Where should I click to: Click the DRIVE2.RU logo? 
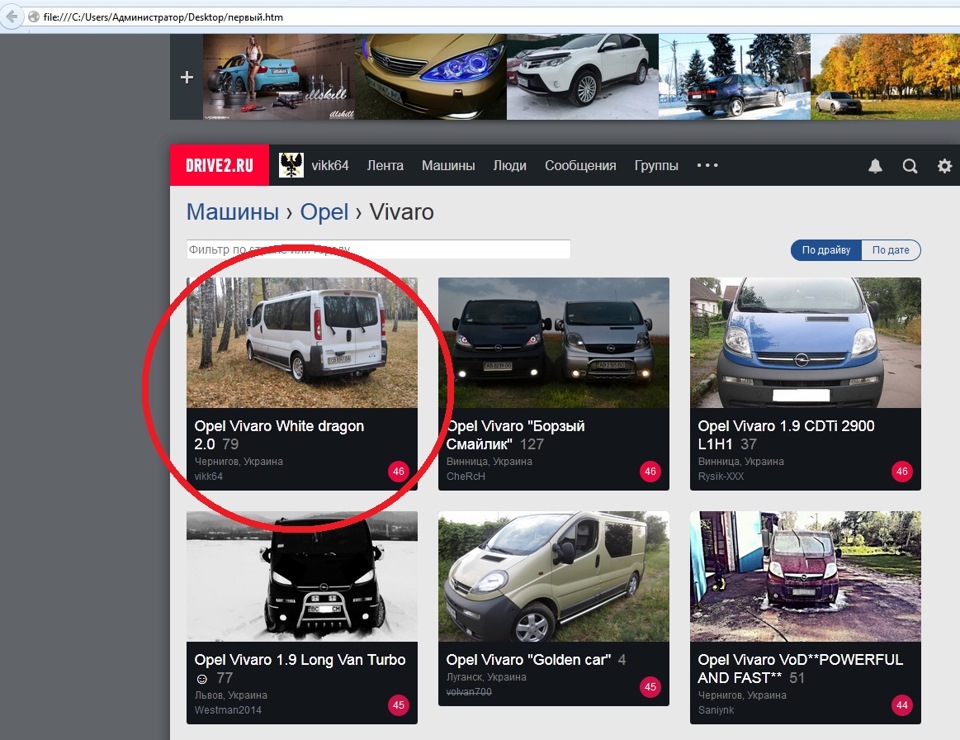219,165
